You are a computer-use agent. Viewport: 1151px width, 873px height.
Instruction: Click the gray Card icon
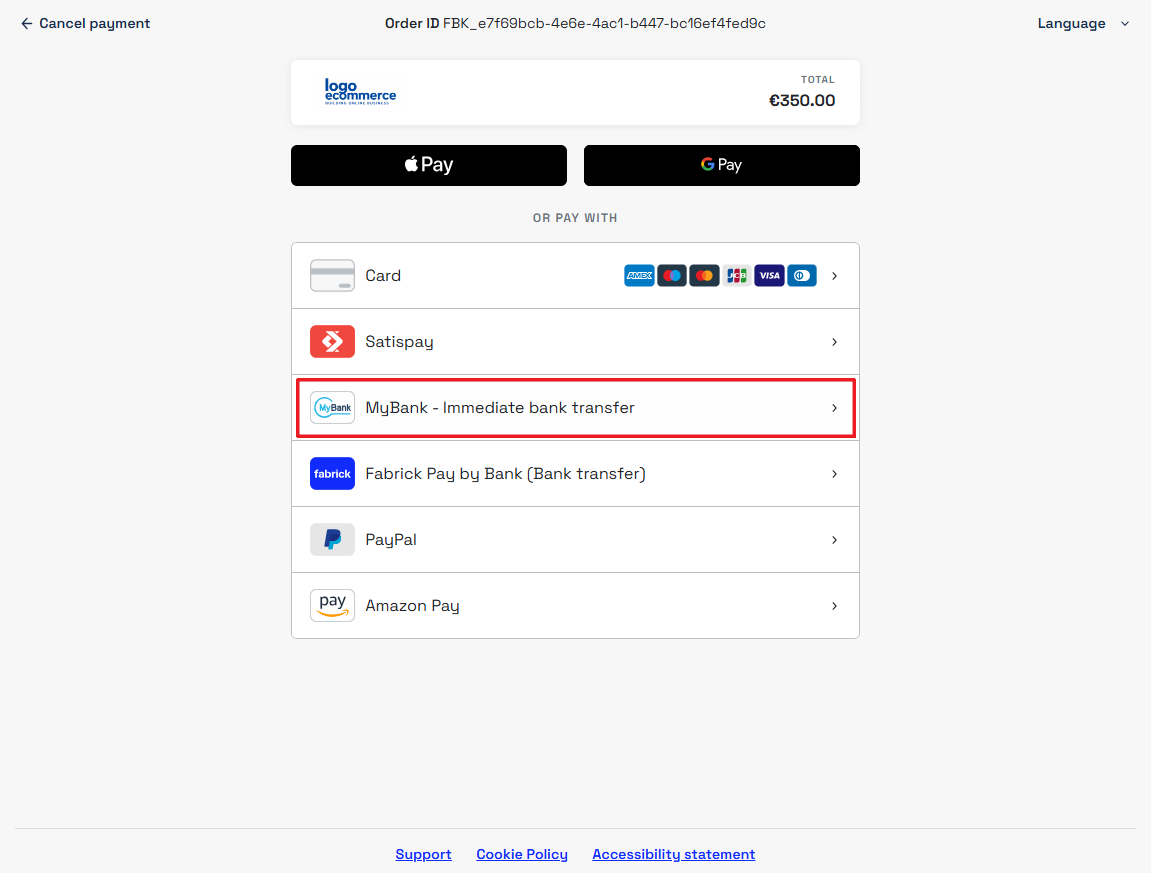click(333, 275)
